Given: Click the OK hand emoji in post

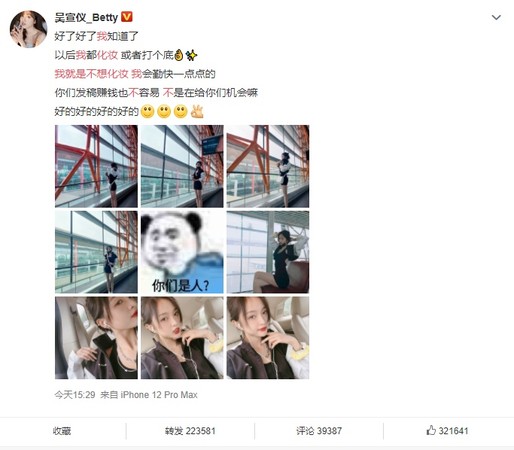Looking at the screenshot, I should pos(197,111).
